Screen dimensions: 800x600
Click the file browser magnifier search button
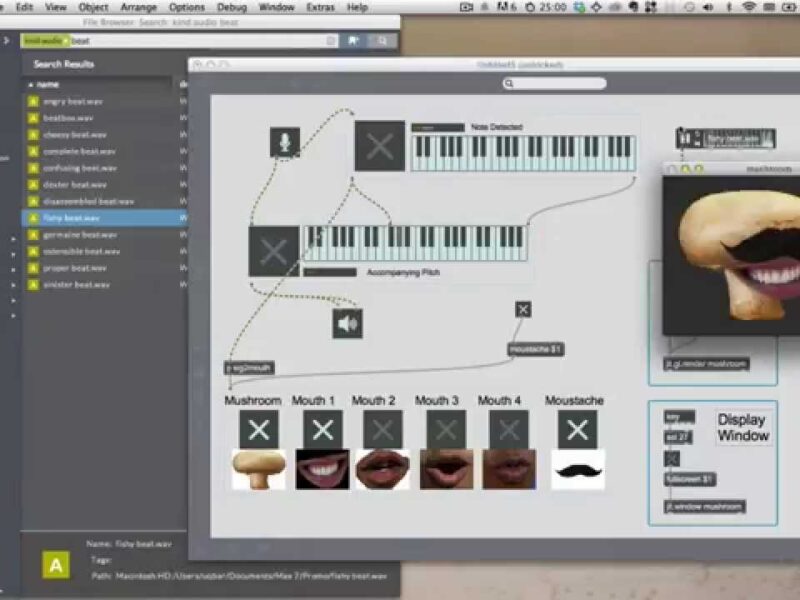[x=381, y=41]
